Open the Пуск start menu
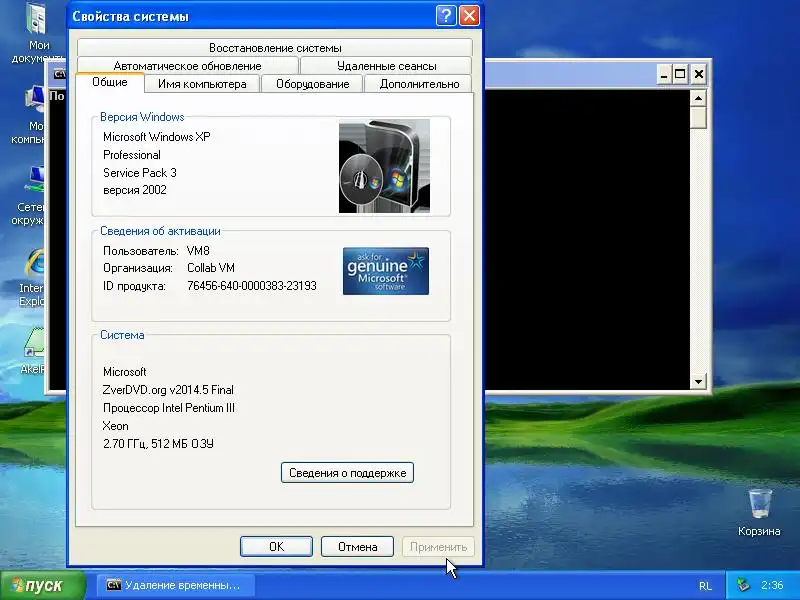 (42, 585)
